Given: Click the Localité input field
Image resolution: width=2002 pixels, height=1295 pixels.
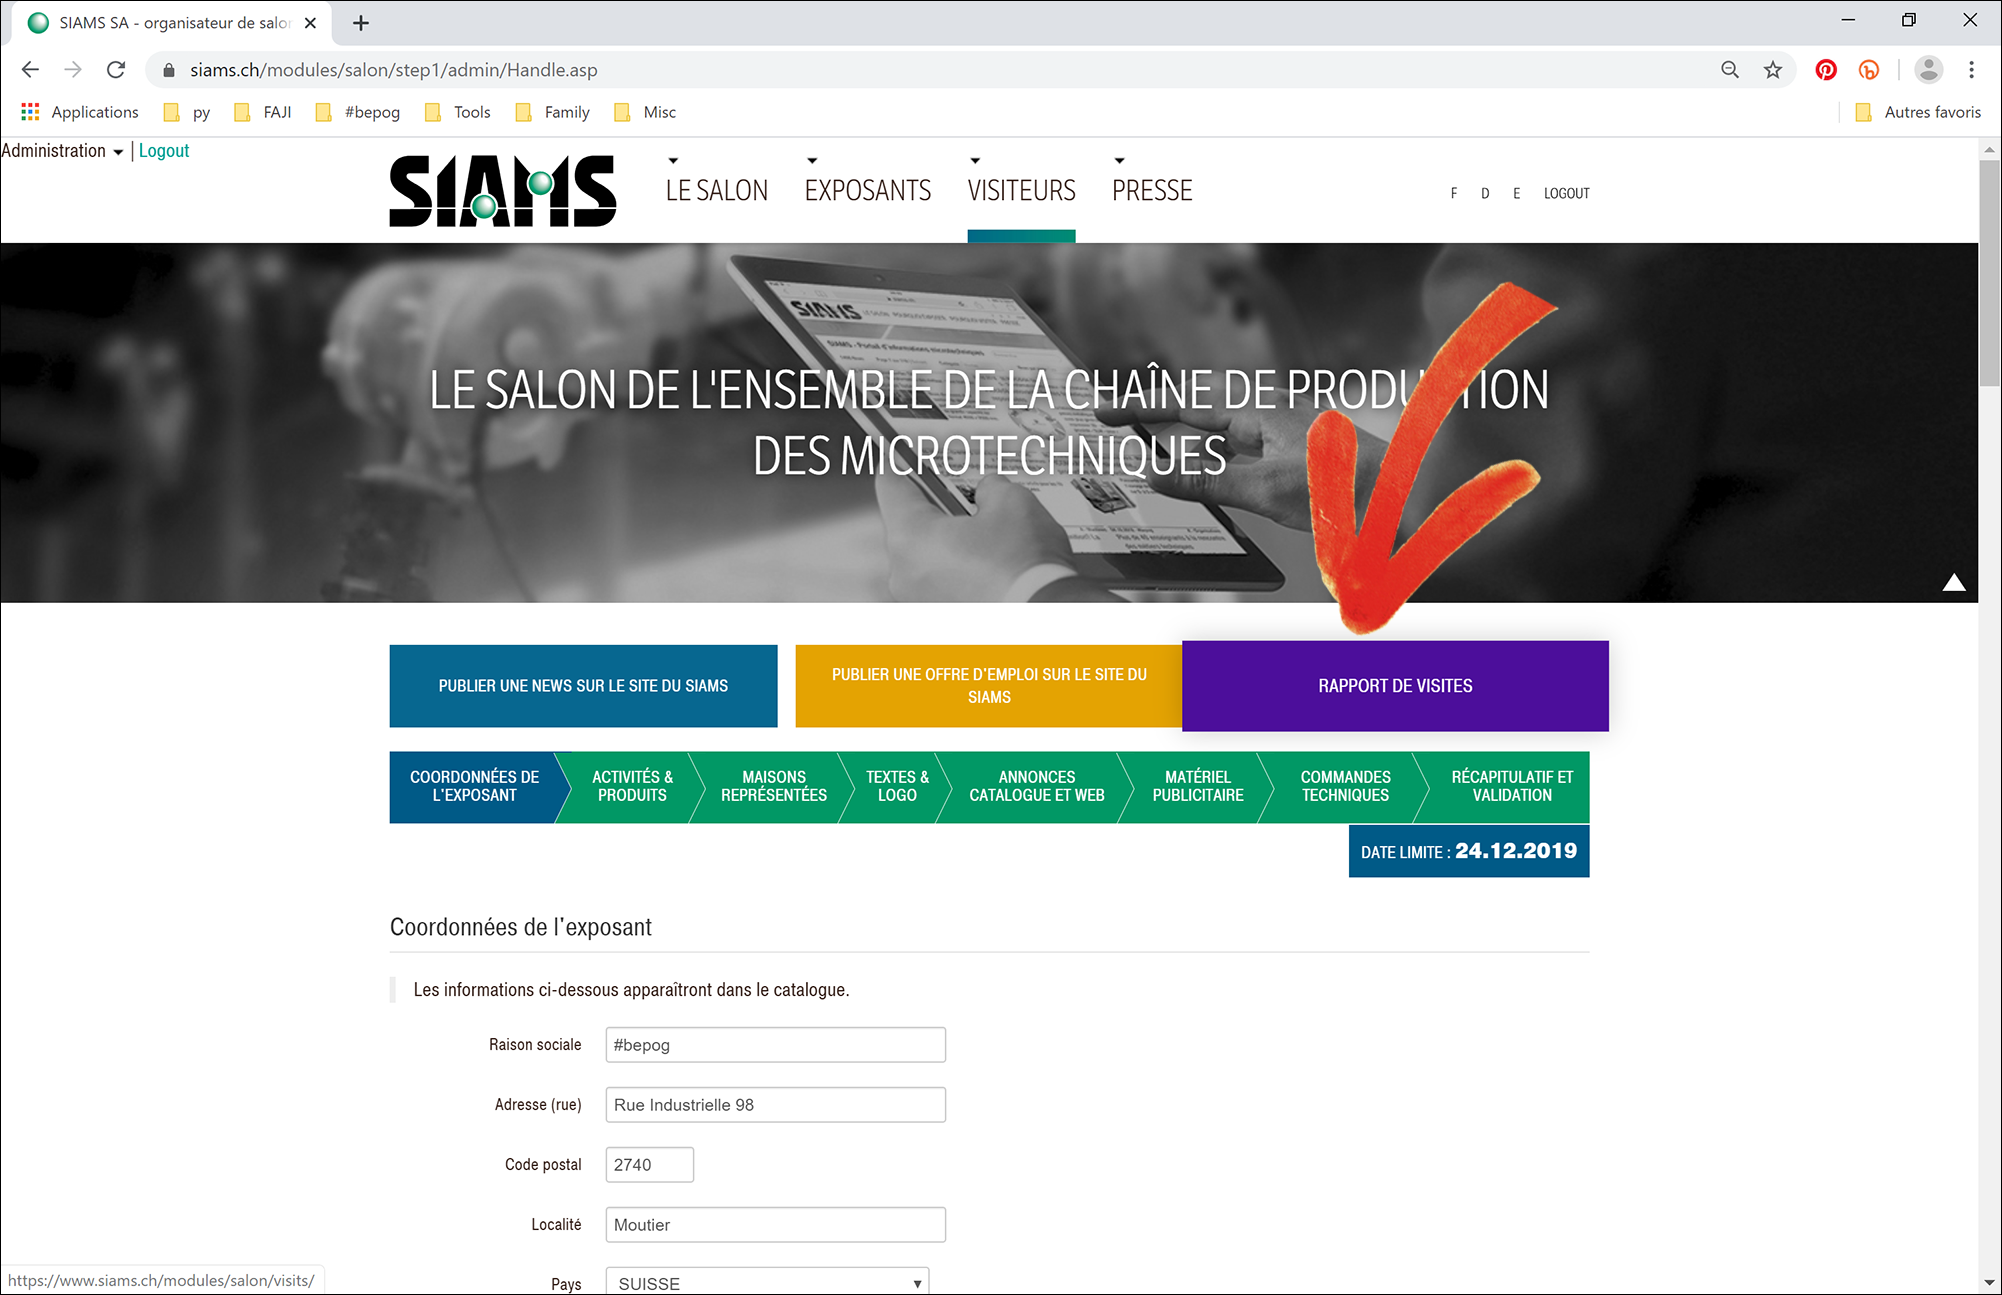Looking at the screenshot, I should click(x=775, y=1225).
